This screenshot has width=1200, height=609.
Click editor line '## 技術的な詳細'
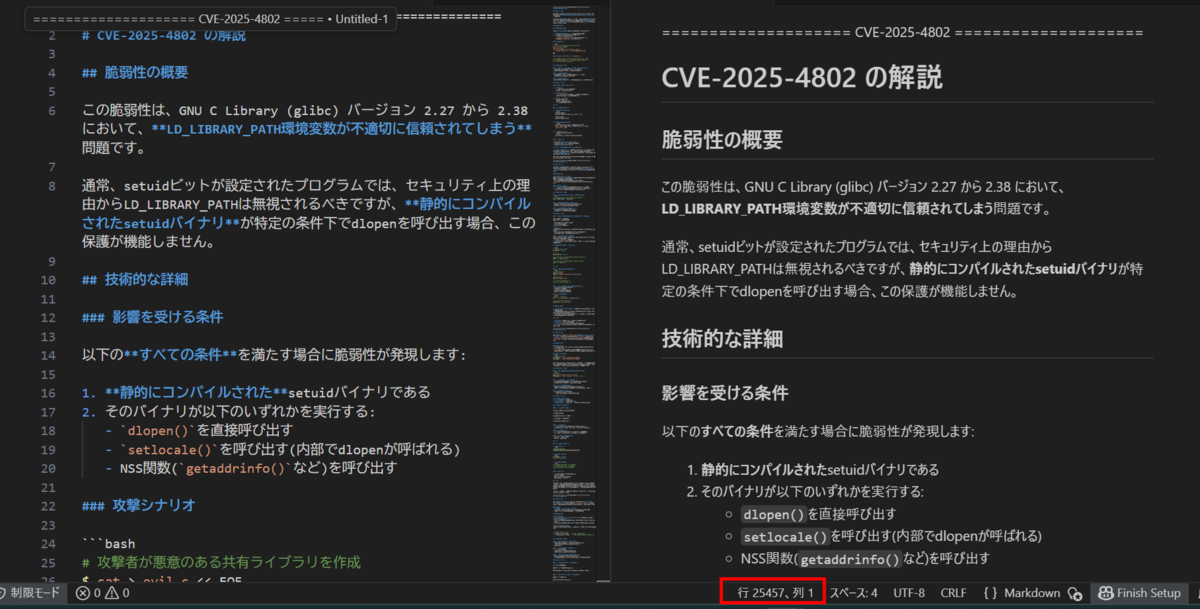tap(135, 279)
